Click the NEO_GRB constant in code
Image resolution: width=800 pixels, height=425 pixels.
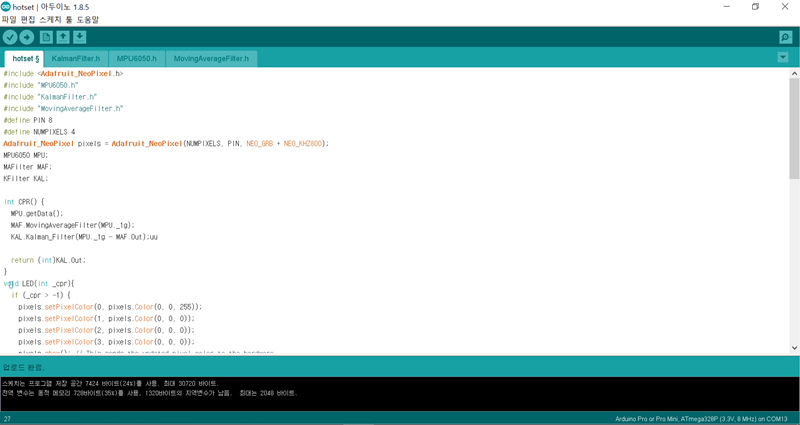point(260,144)
